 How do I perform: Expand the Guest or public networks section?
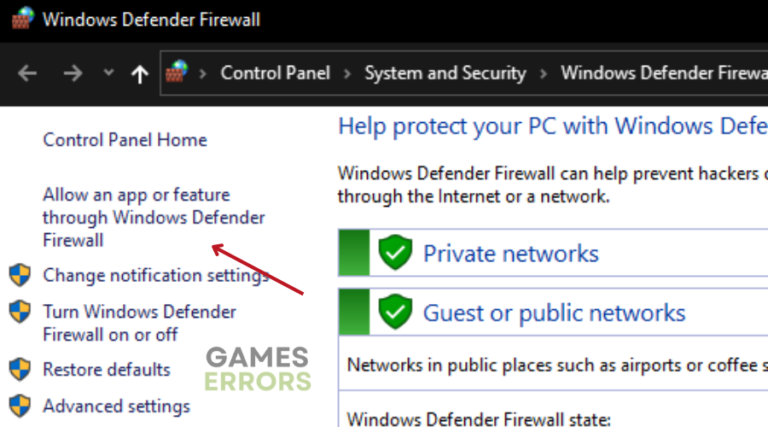point(554,312)
